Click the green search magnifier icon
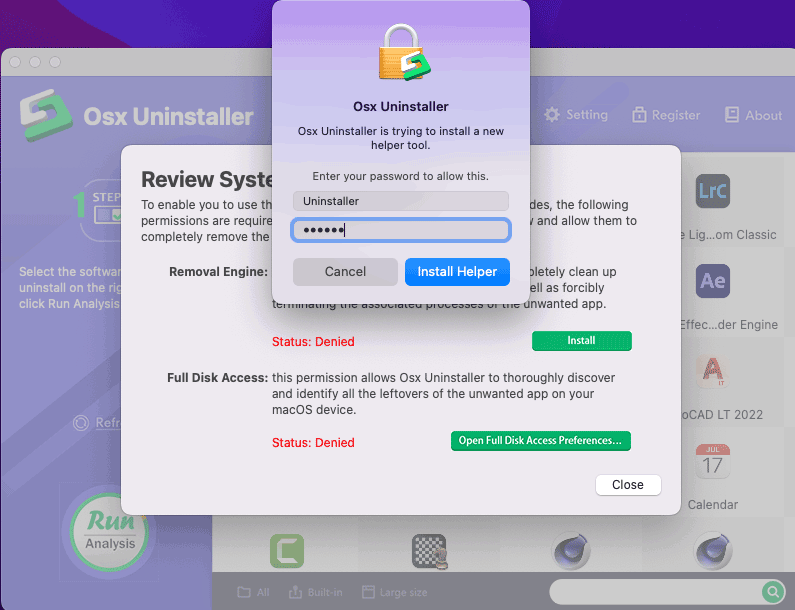The image size is (795, 610). (x=772, y=591)
